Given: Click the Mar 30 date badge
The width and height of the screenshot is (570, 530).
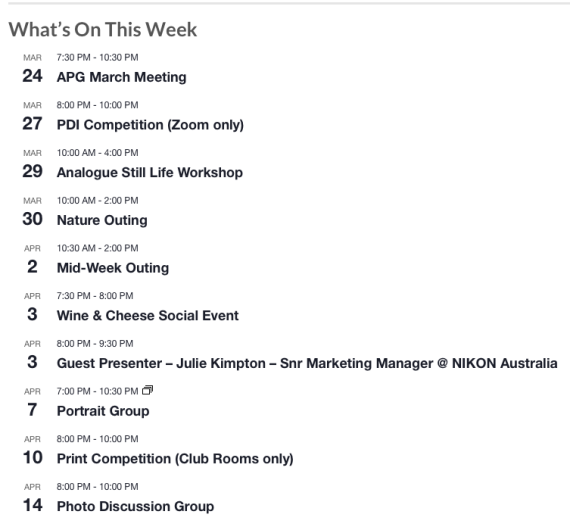Looking at the screenshot, I should point(32,212).
